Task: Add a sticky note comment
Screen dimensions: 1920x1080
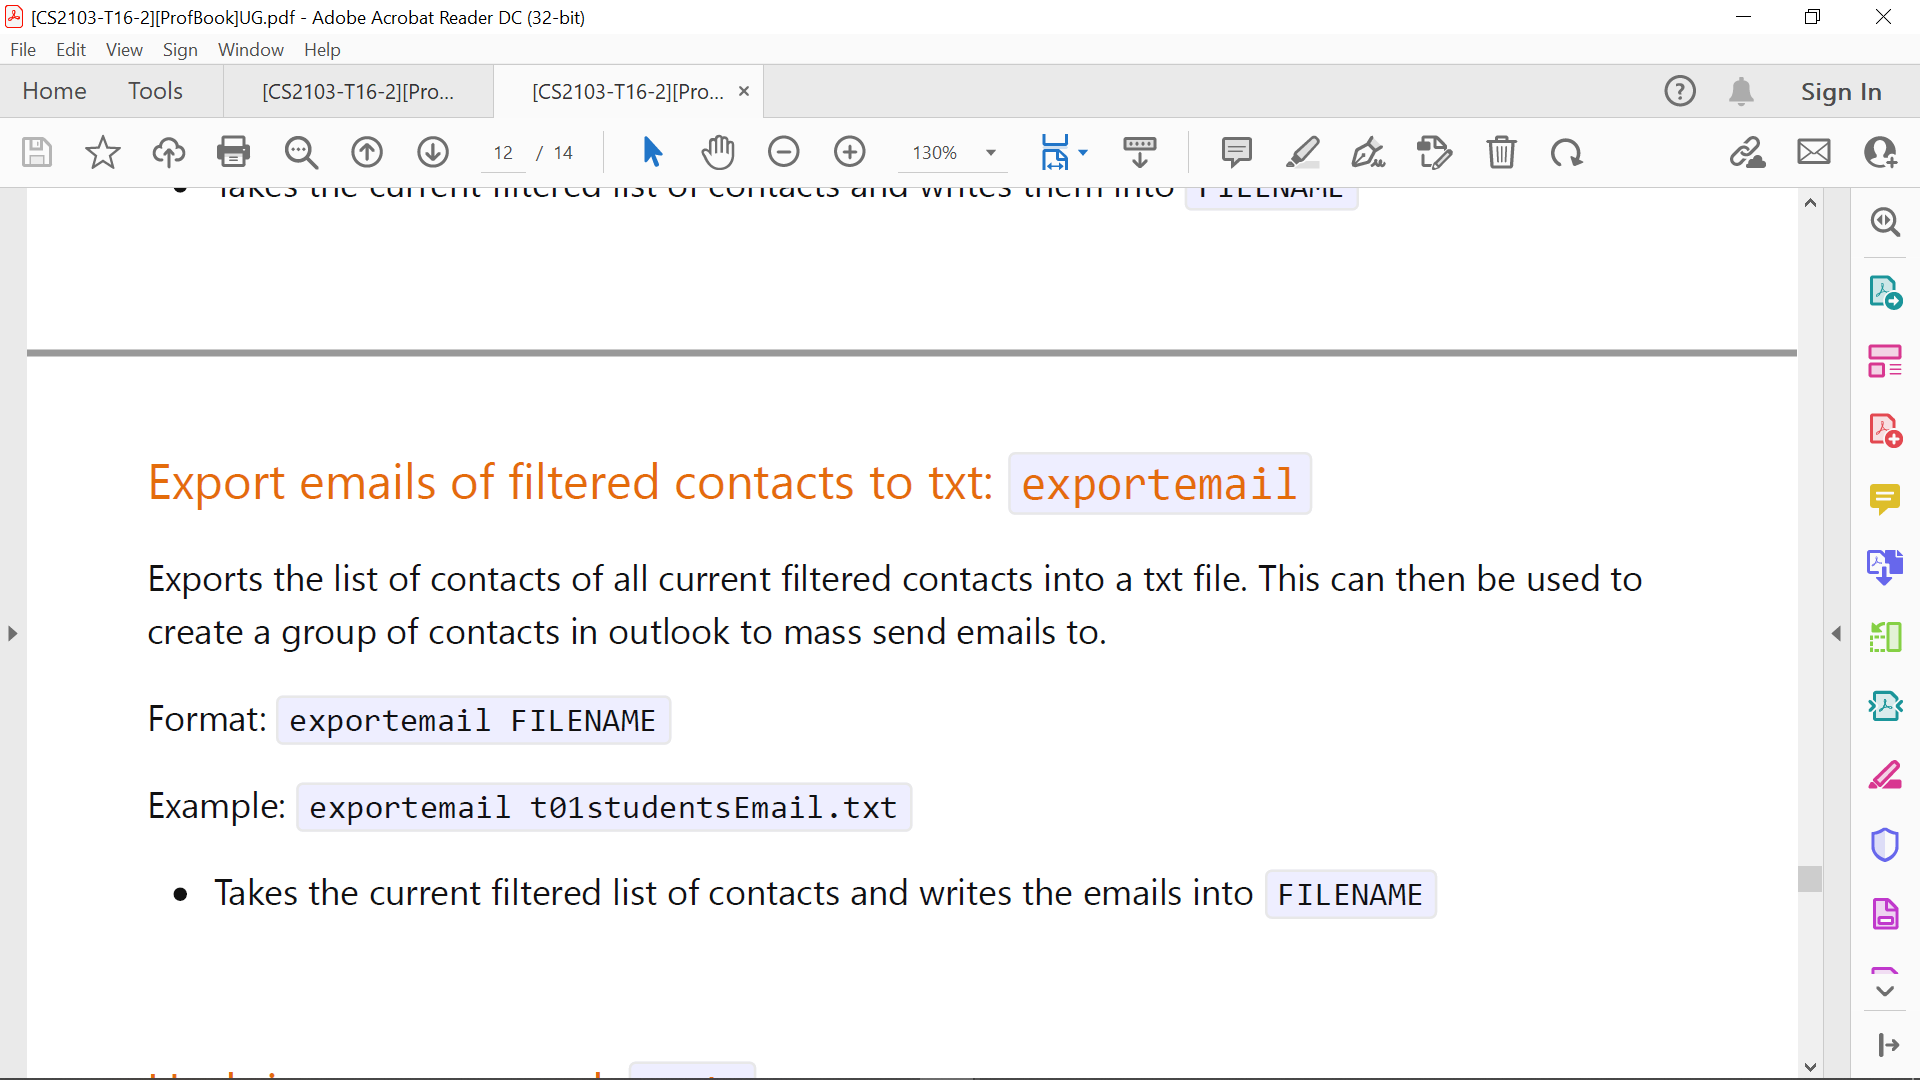Action: pos(1236,152)
